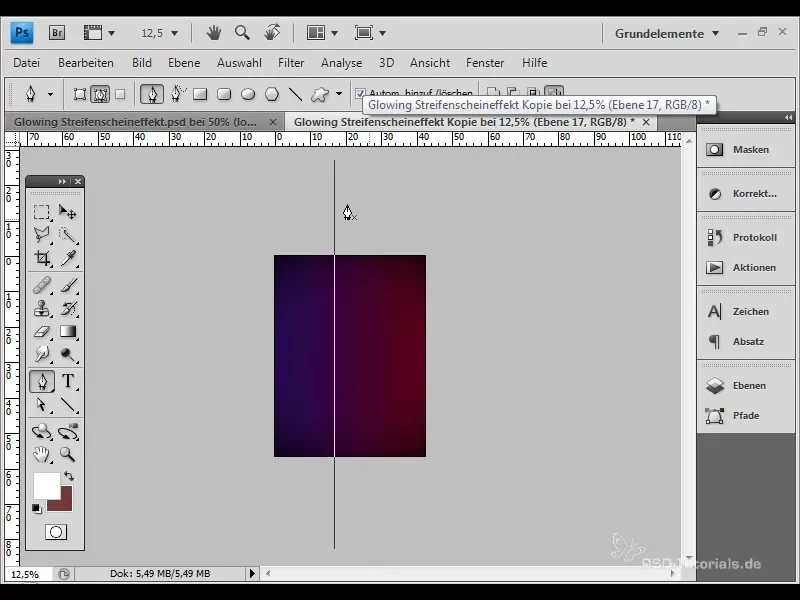Viewport: 800px width, 600px height.
Task: Select the Type tool
Action: click(x=68, y=381)
